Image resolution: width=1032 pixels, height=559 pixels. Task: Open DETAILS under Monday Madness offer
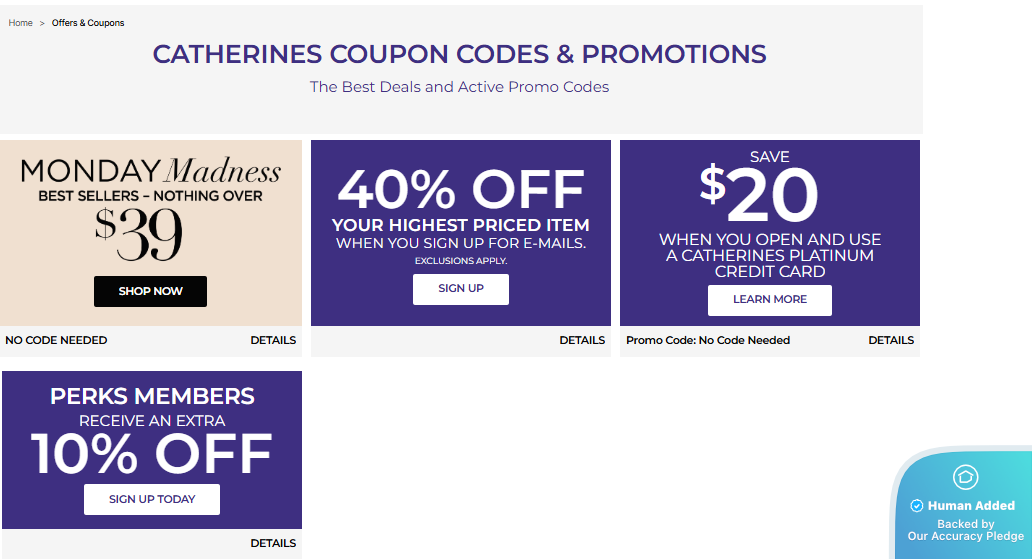click(273, 340)
